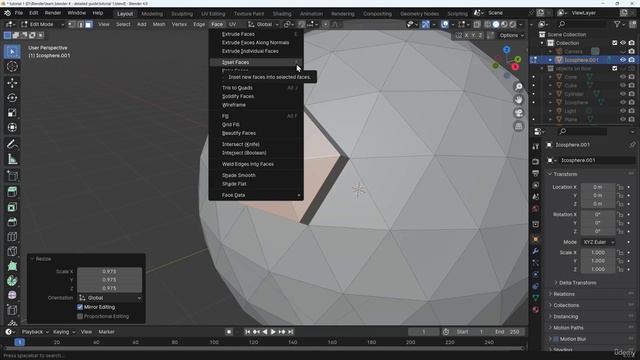
Task: Open the Global transform orientation dropdown
Action: click(264, 24)
